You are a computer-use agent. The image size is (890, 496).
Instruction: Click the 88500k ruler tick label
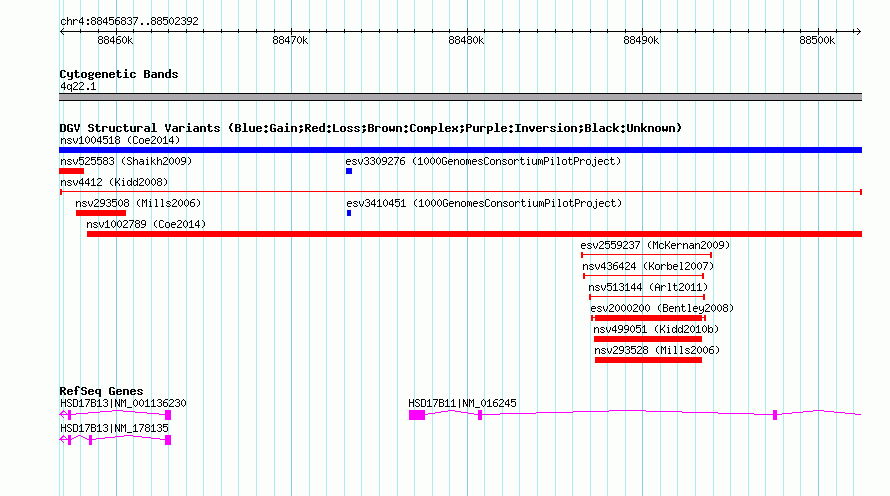[x=817, y=40]
